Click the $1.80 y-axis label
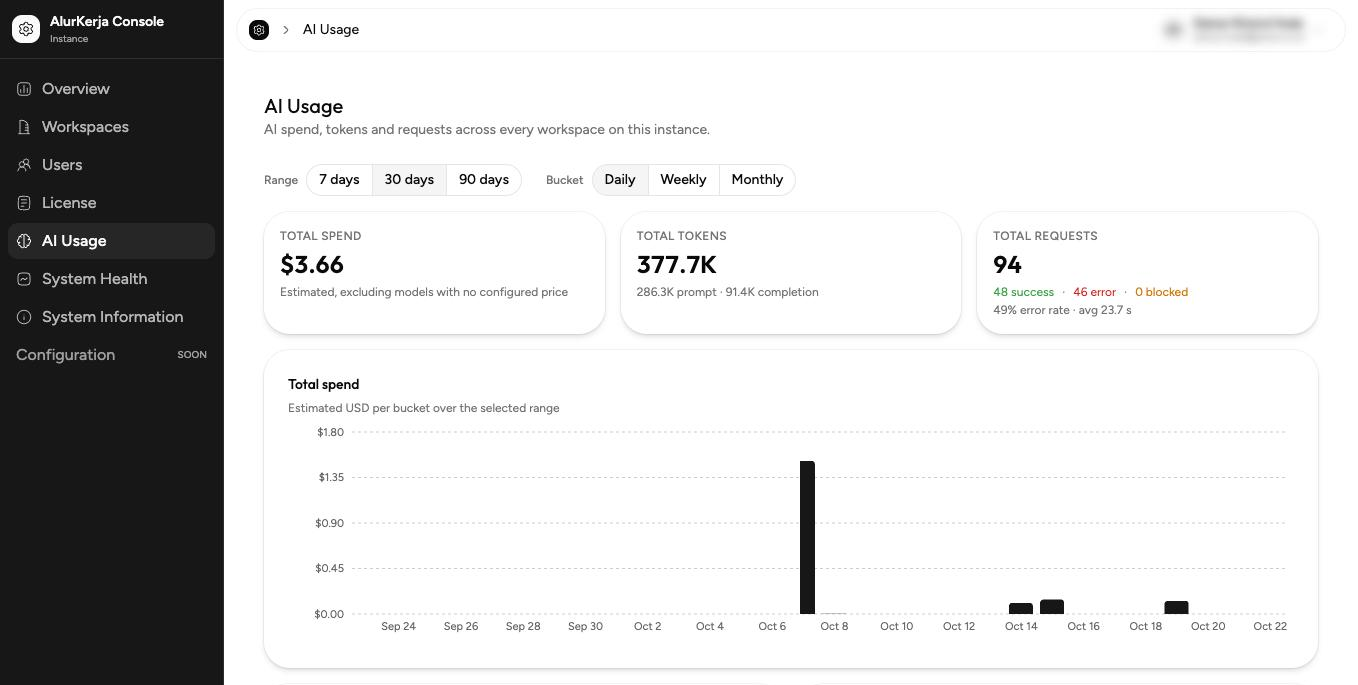Image resolution: width=1358 pixels, height=685 pixels. point(330,432)
